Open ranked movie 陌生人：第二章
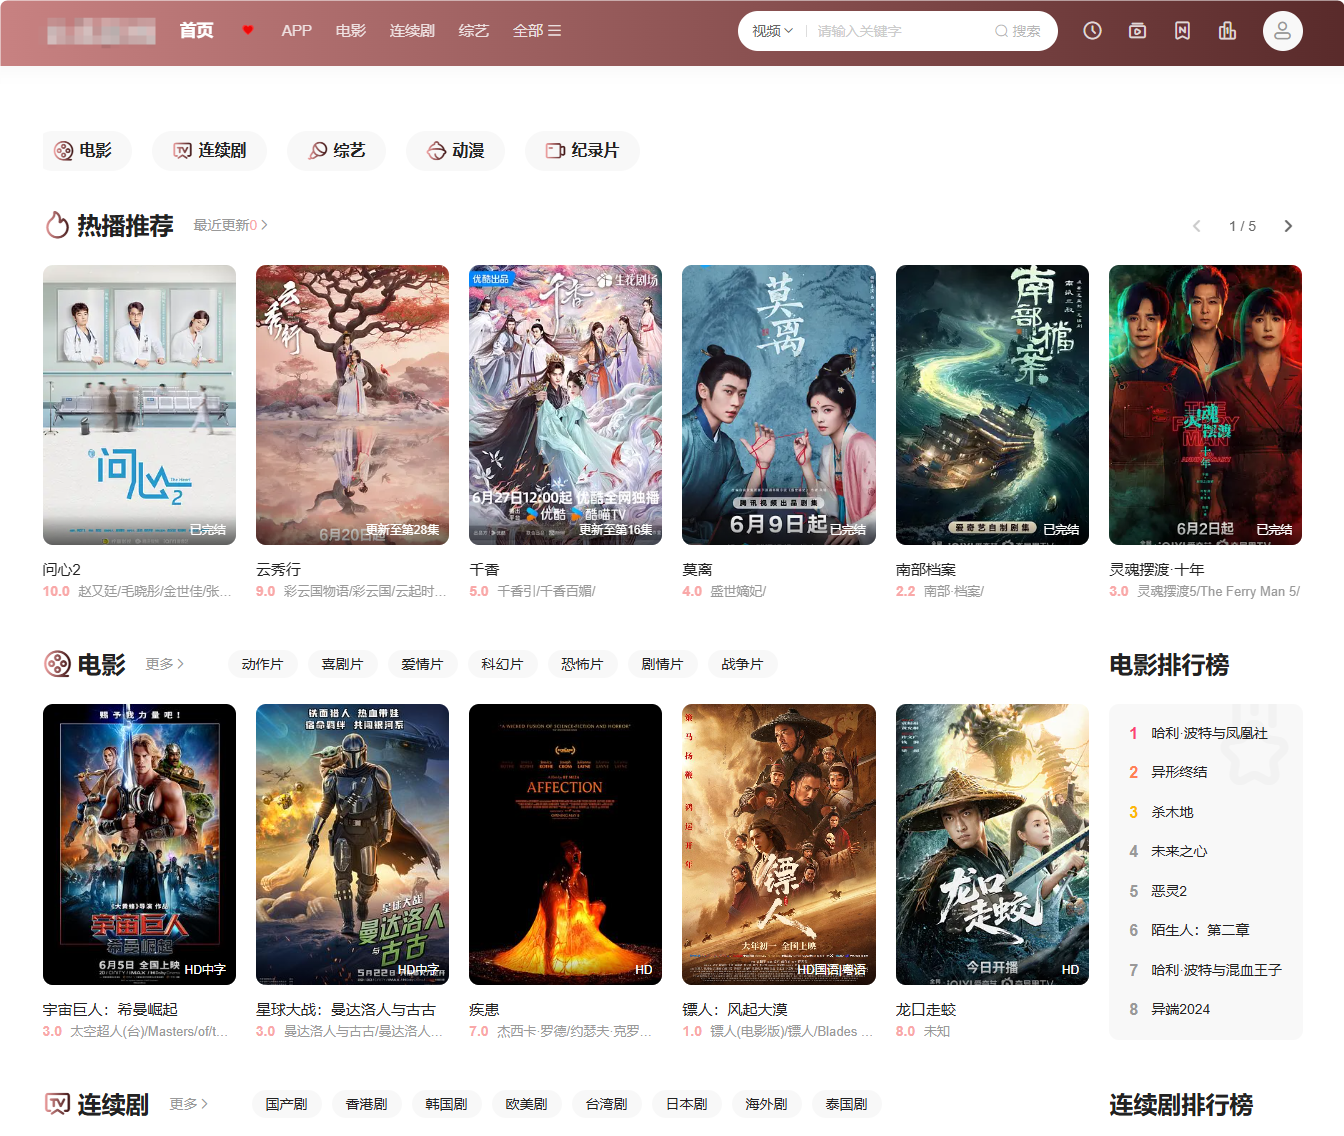 point(1200,930)
